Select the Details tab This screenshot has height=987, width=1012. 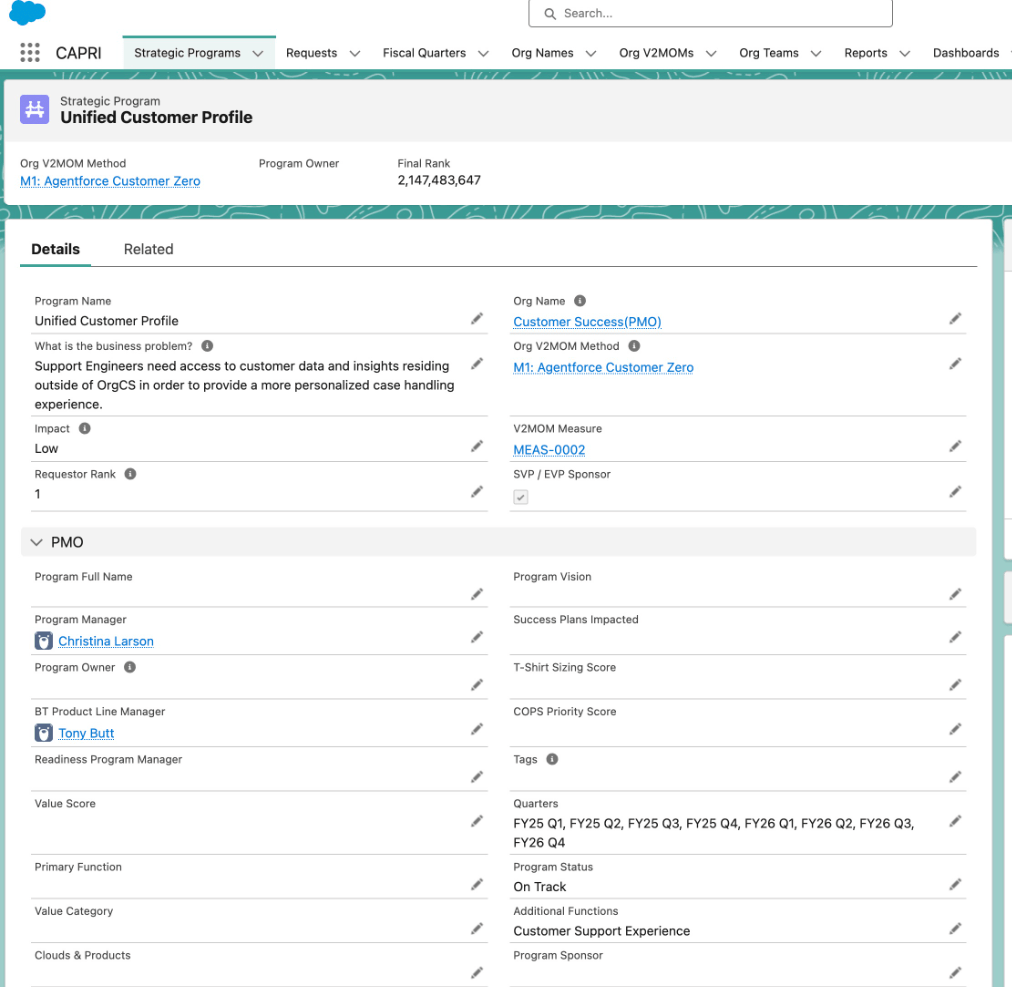click(x=56, y=249)
